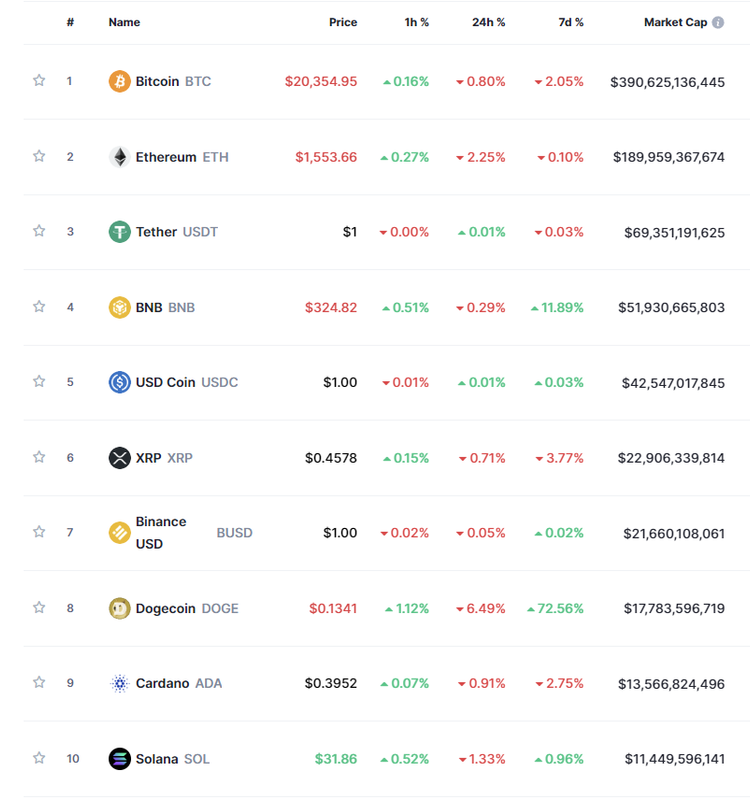Click the Solana logo icon

[119, 759]
